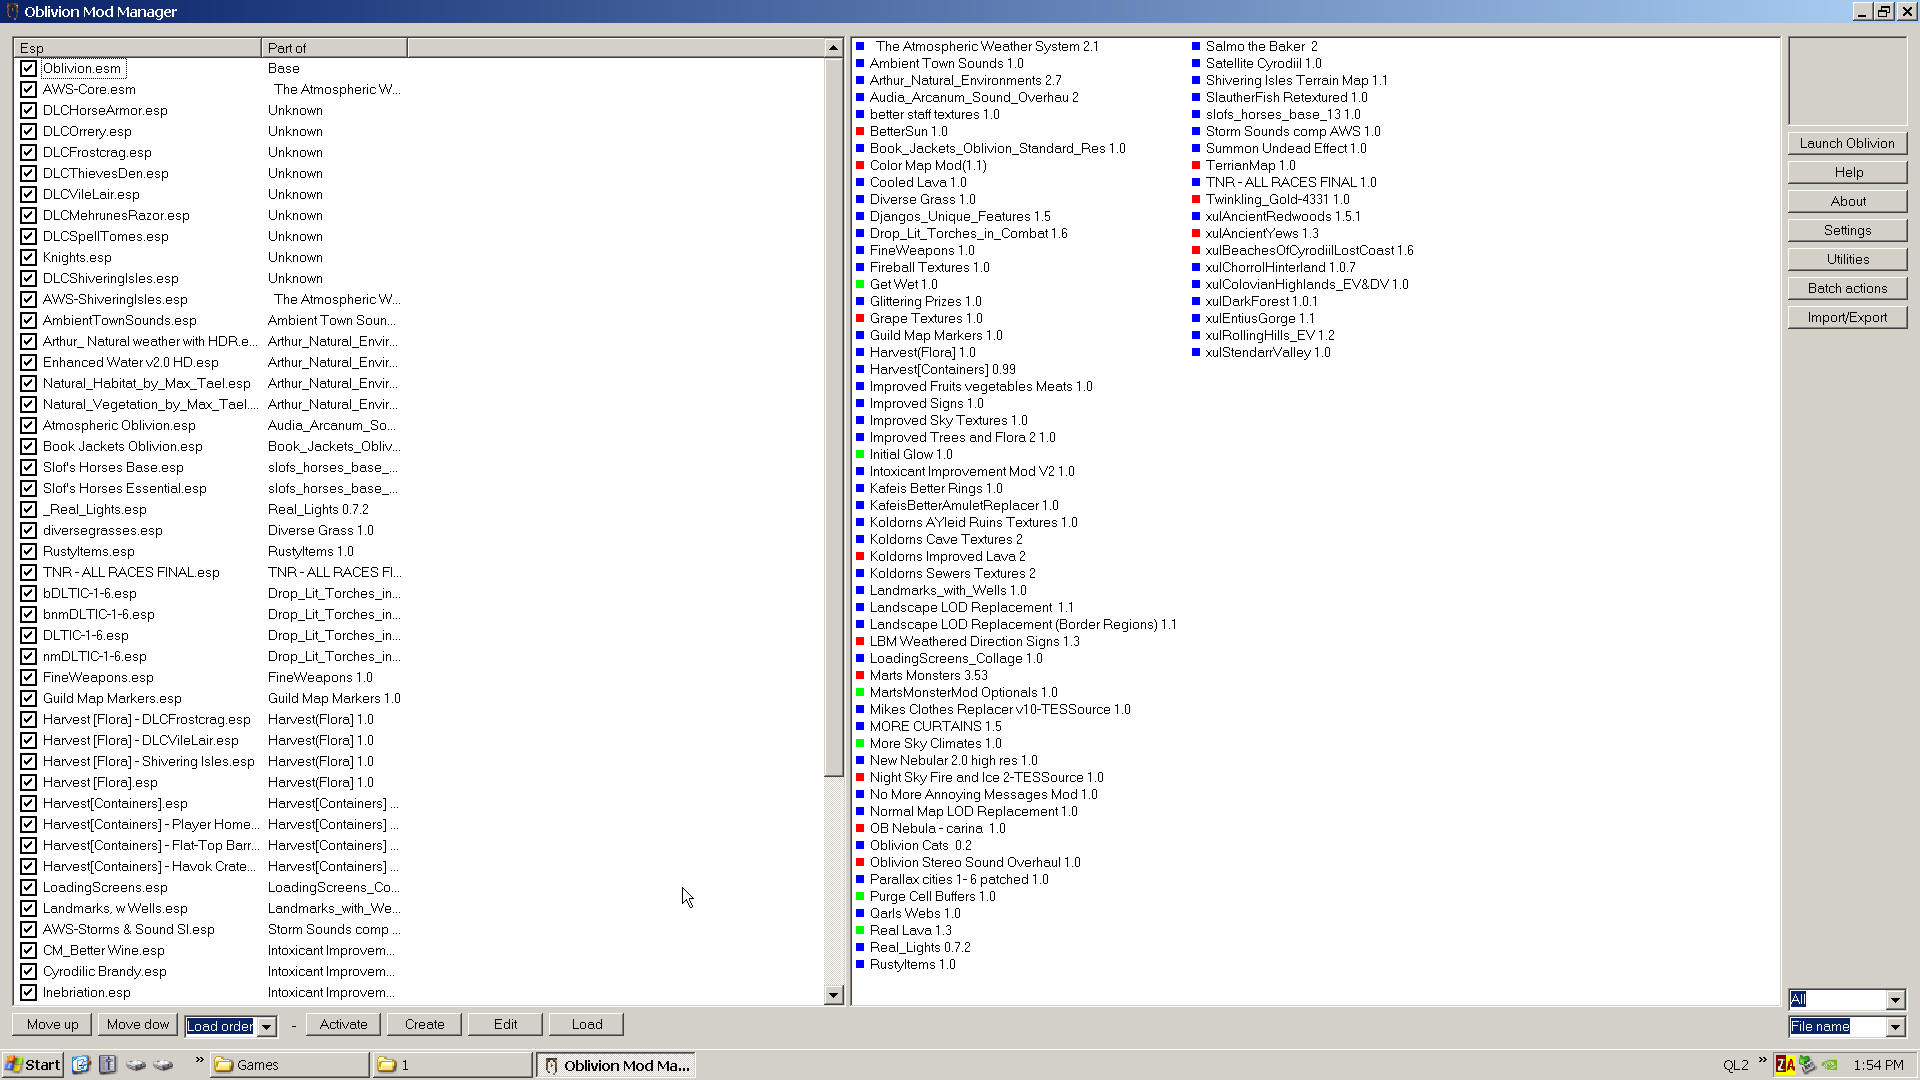Click the red square beside Grape Textures 1.0
This screenshot has width=1920, height=1080.
(x=860, y=318)
